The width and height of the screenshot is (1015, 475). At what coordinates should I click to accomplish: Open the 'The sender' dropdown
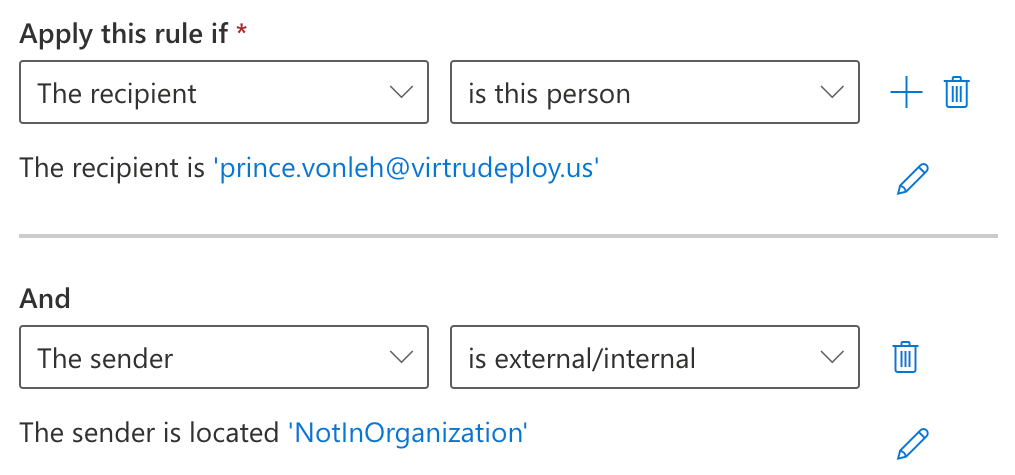(224, 357)
